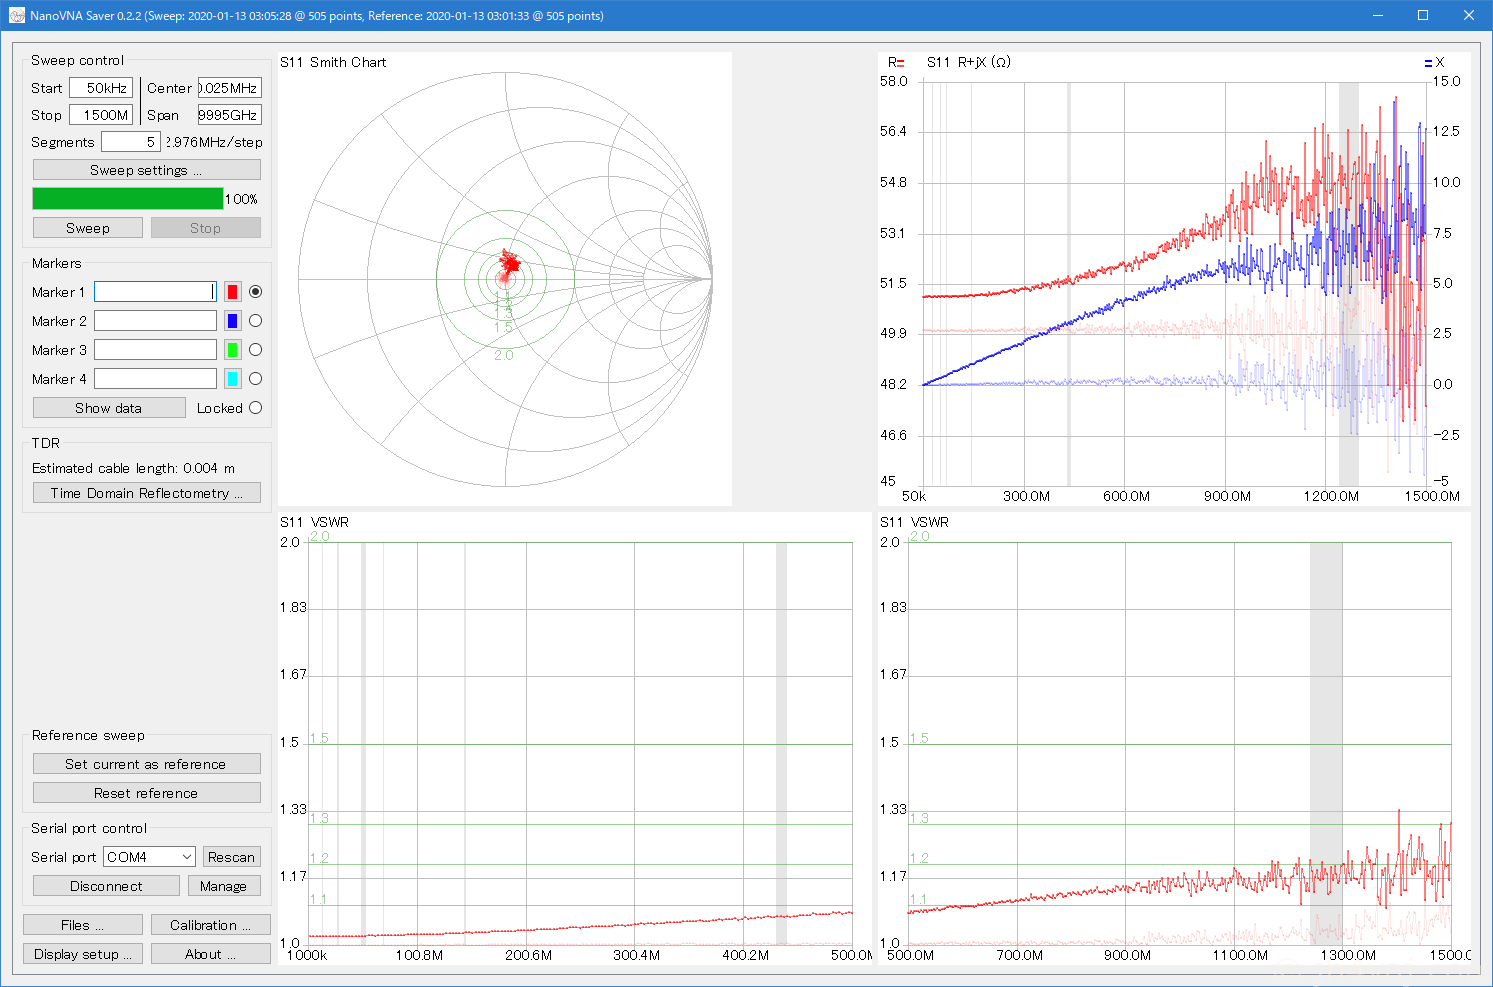
Task: Toggle the Locked marker option
Action: pyautogui.click(x=256, y=408)
